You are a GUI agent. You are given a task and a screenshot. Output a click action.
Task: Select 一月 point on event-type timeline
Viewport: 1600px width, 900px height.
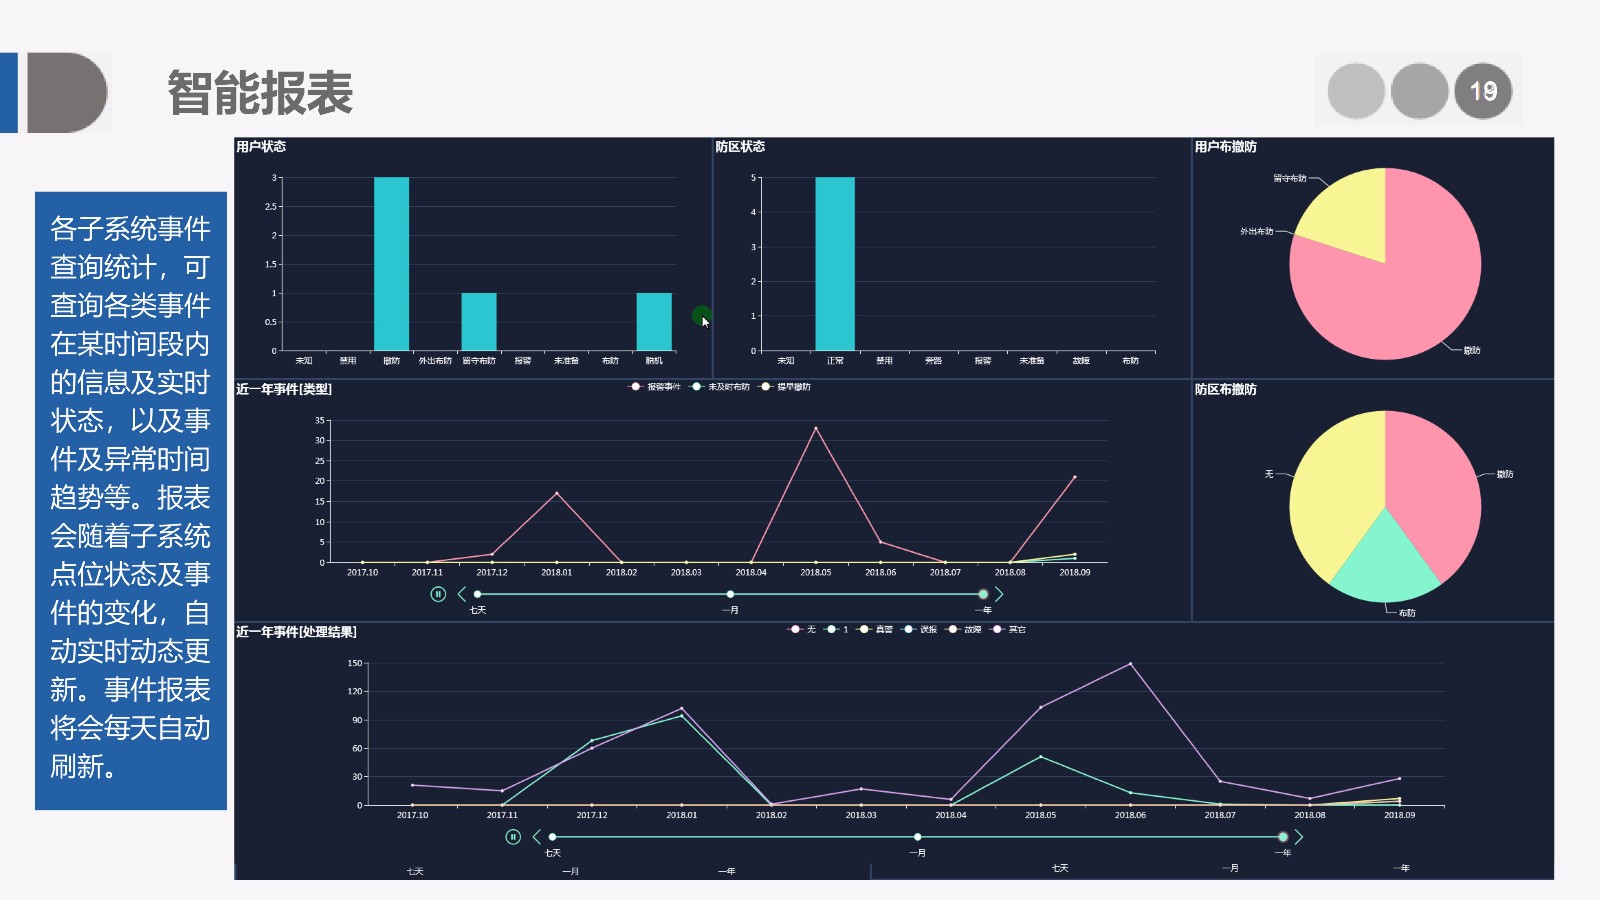pos(730,594)
